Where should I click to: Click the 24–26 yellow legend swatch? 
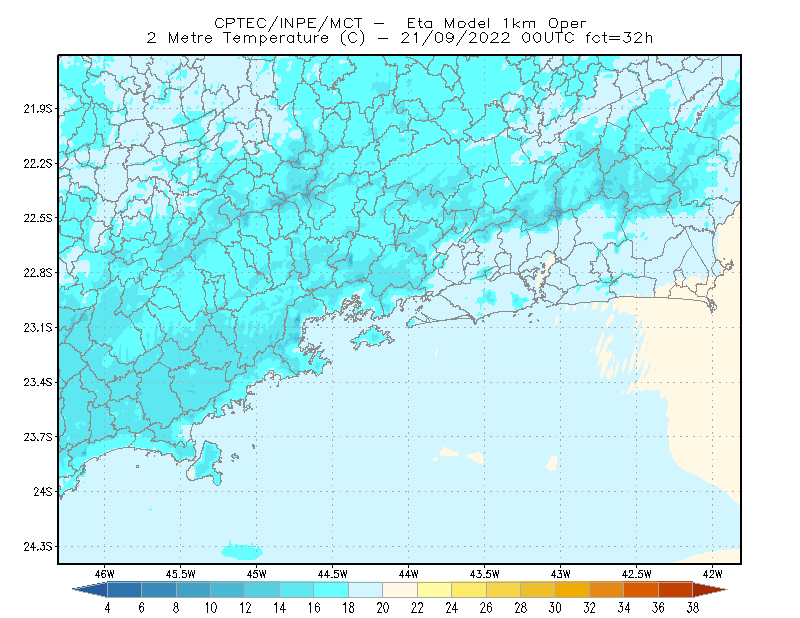click(x=469, y=589)
